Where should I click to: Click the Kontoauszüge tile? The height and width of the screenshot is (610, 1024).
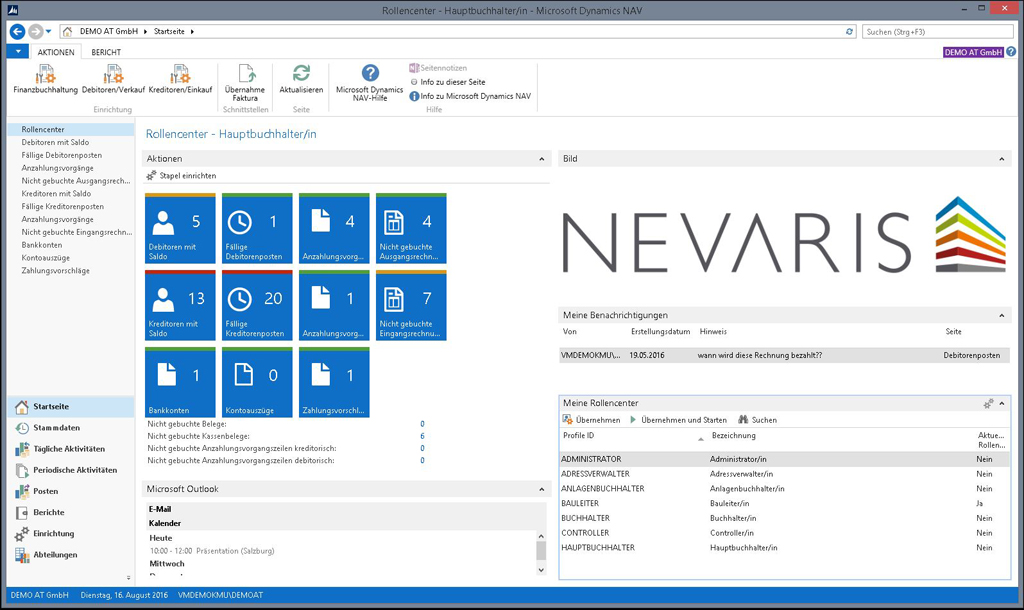pos(258,382)
